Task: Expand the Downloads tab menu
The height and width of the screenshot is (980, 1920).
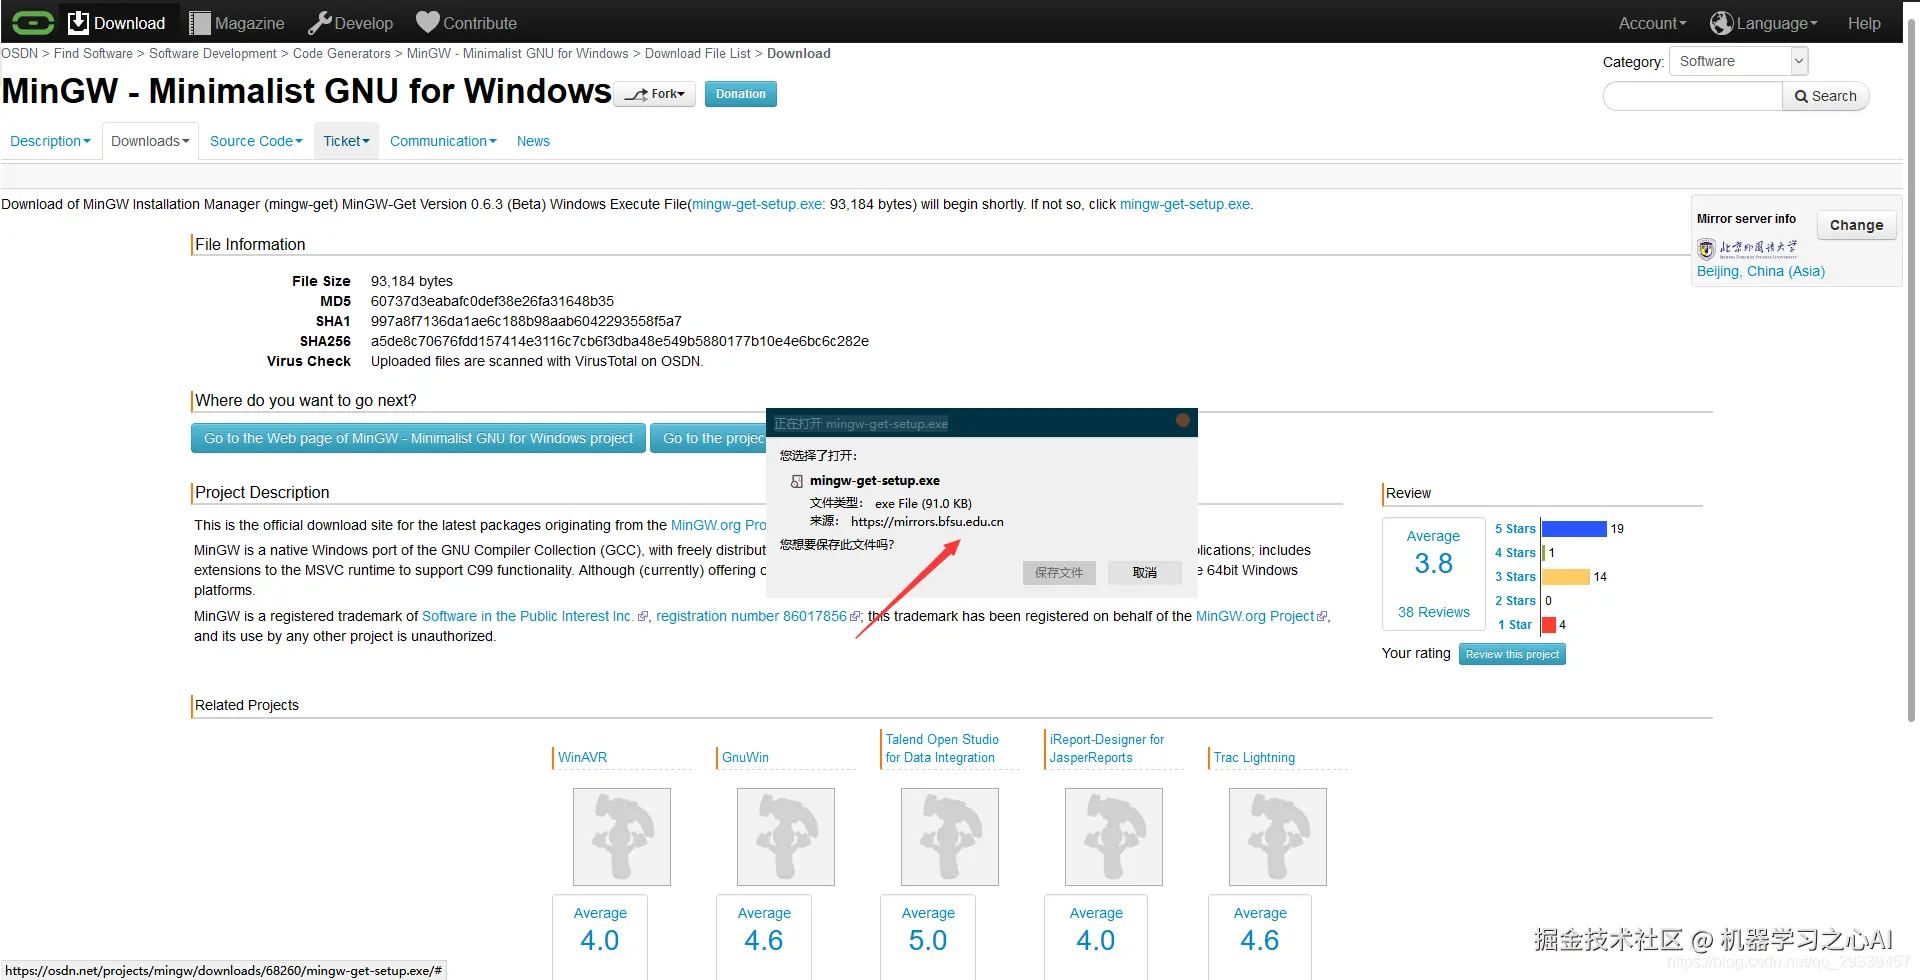Action: pos(150,141)
